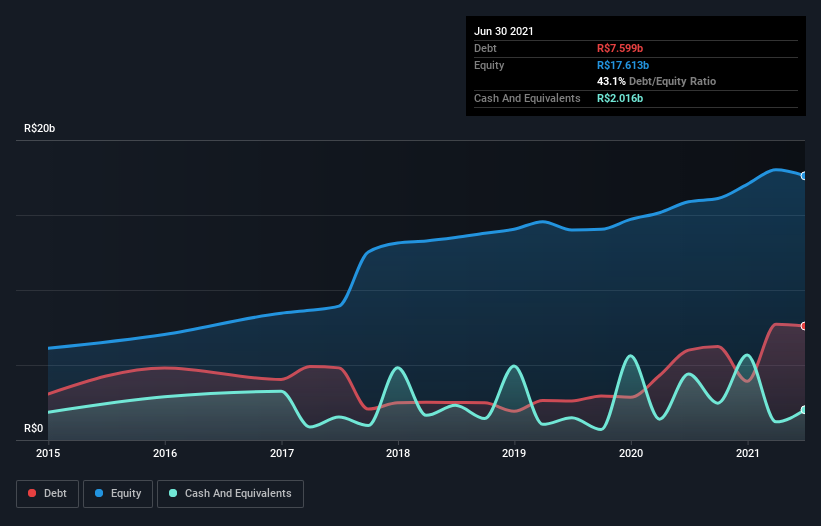821x526 pixels.
Task: Select the Cash endpoint marker for Jun 2021
Action: 804,410
